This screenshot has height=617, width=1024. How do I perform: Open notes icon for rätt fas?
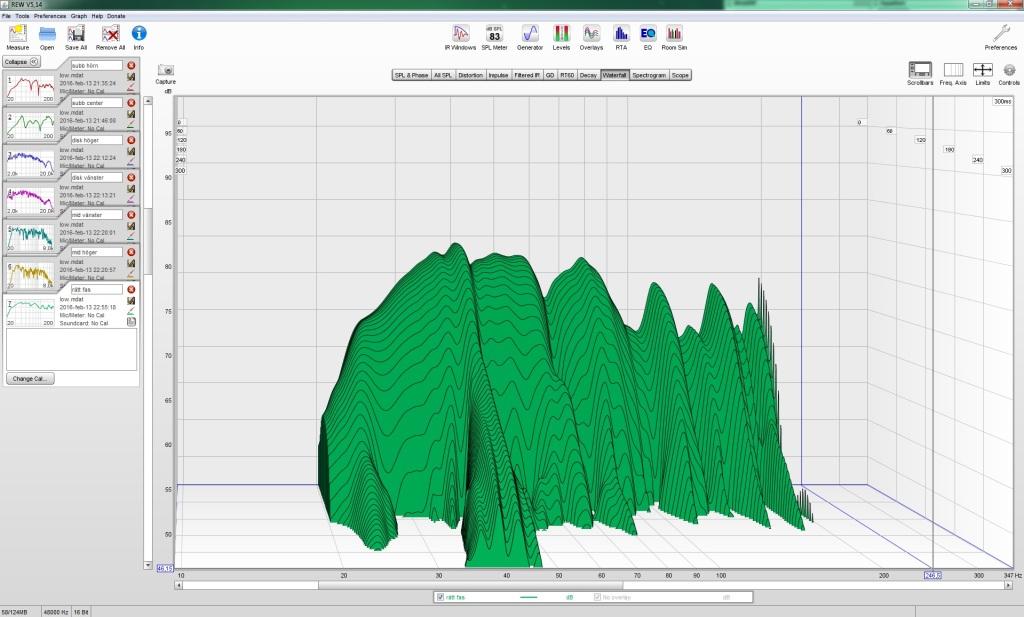click(131, 322)
